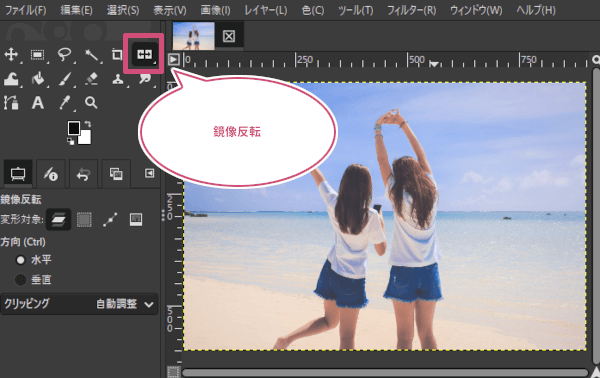The width and height of the screenshot is (600, 378).
Task: Select the Zoom magnifier tool
Action: click(x=91, y=103)
